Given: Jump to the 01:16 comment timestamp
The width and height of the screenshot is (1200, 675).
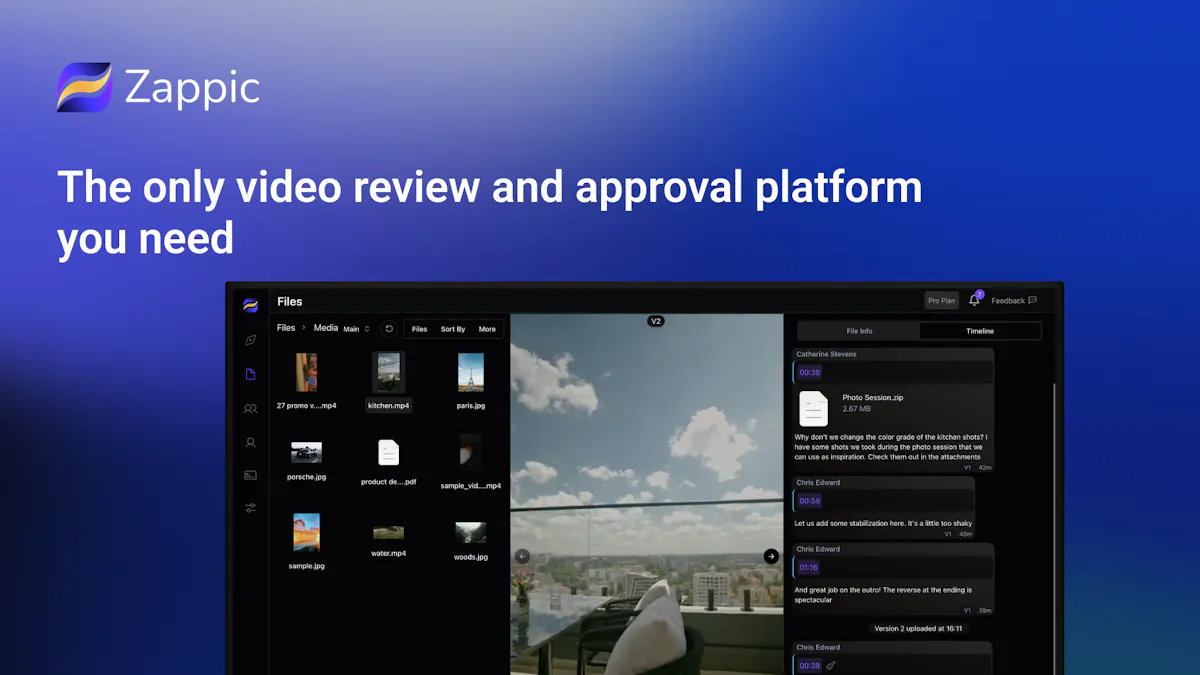Looking at the screenshot, I should pyautogui.click(x=809, y=567).
